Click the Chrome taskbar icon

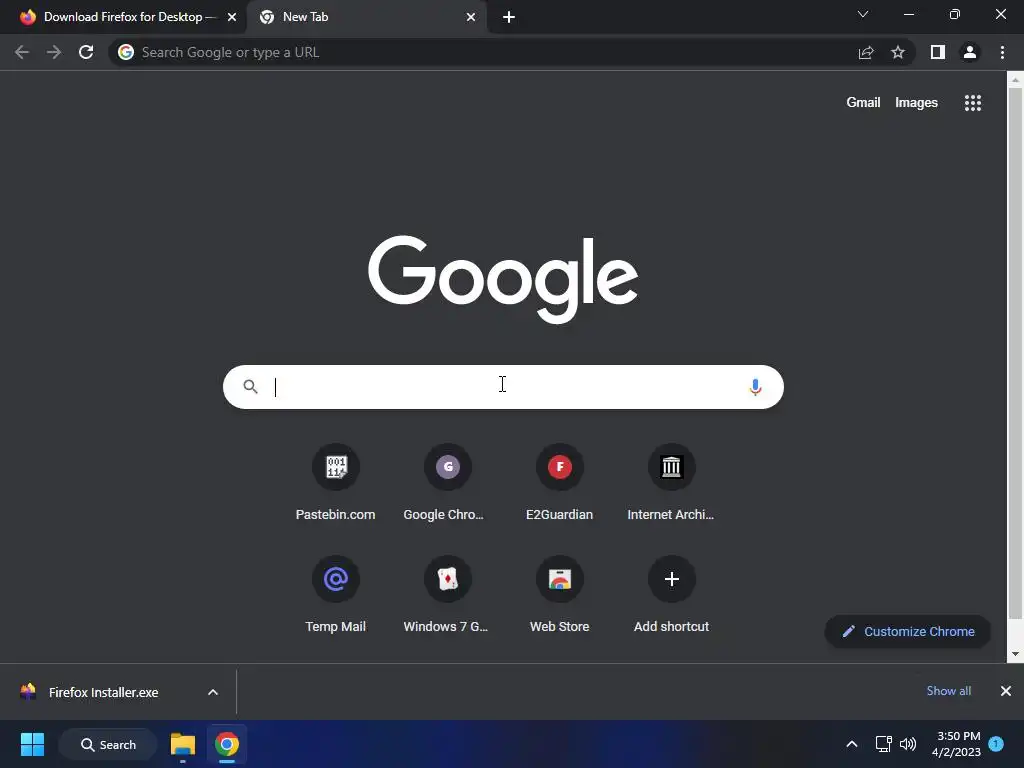227,744
